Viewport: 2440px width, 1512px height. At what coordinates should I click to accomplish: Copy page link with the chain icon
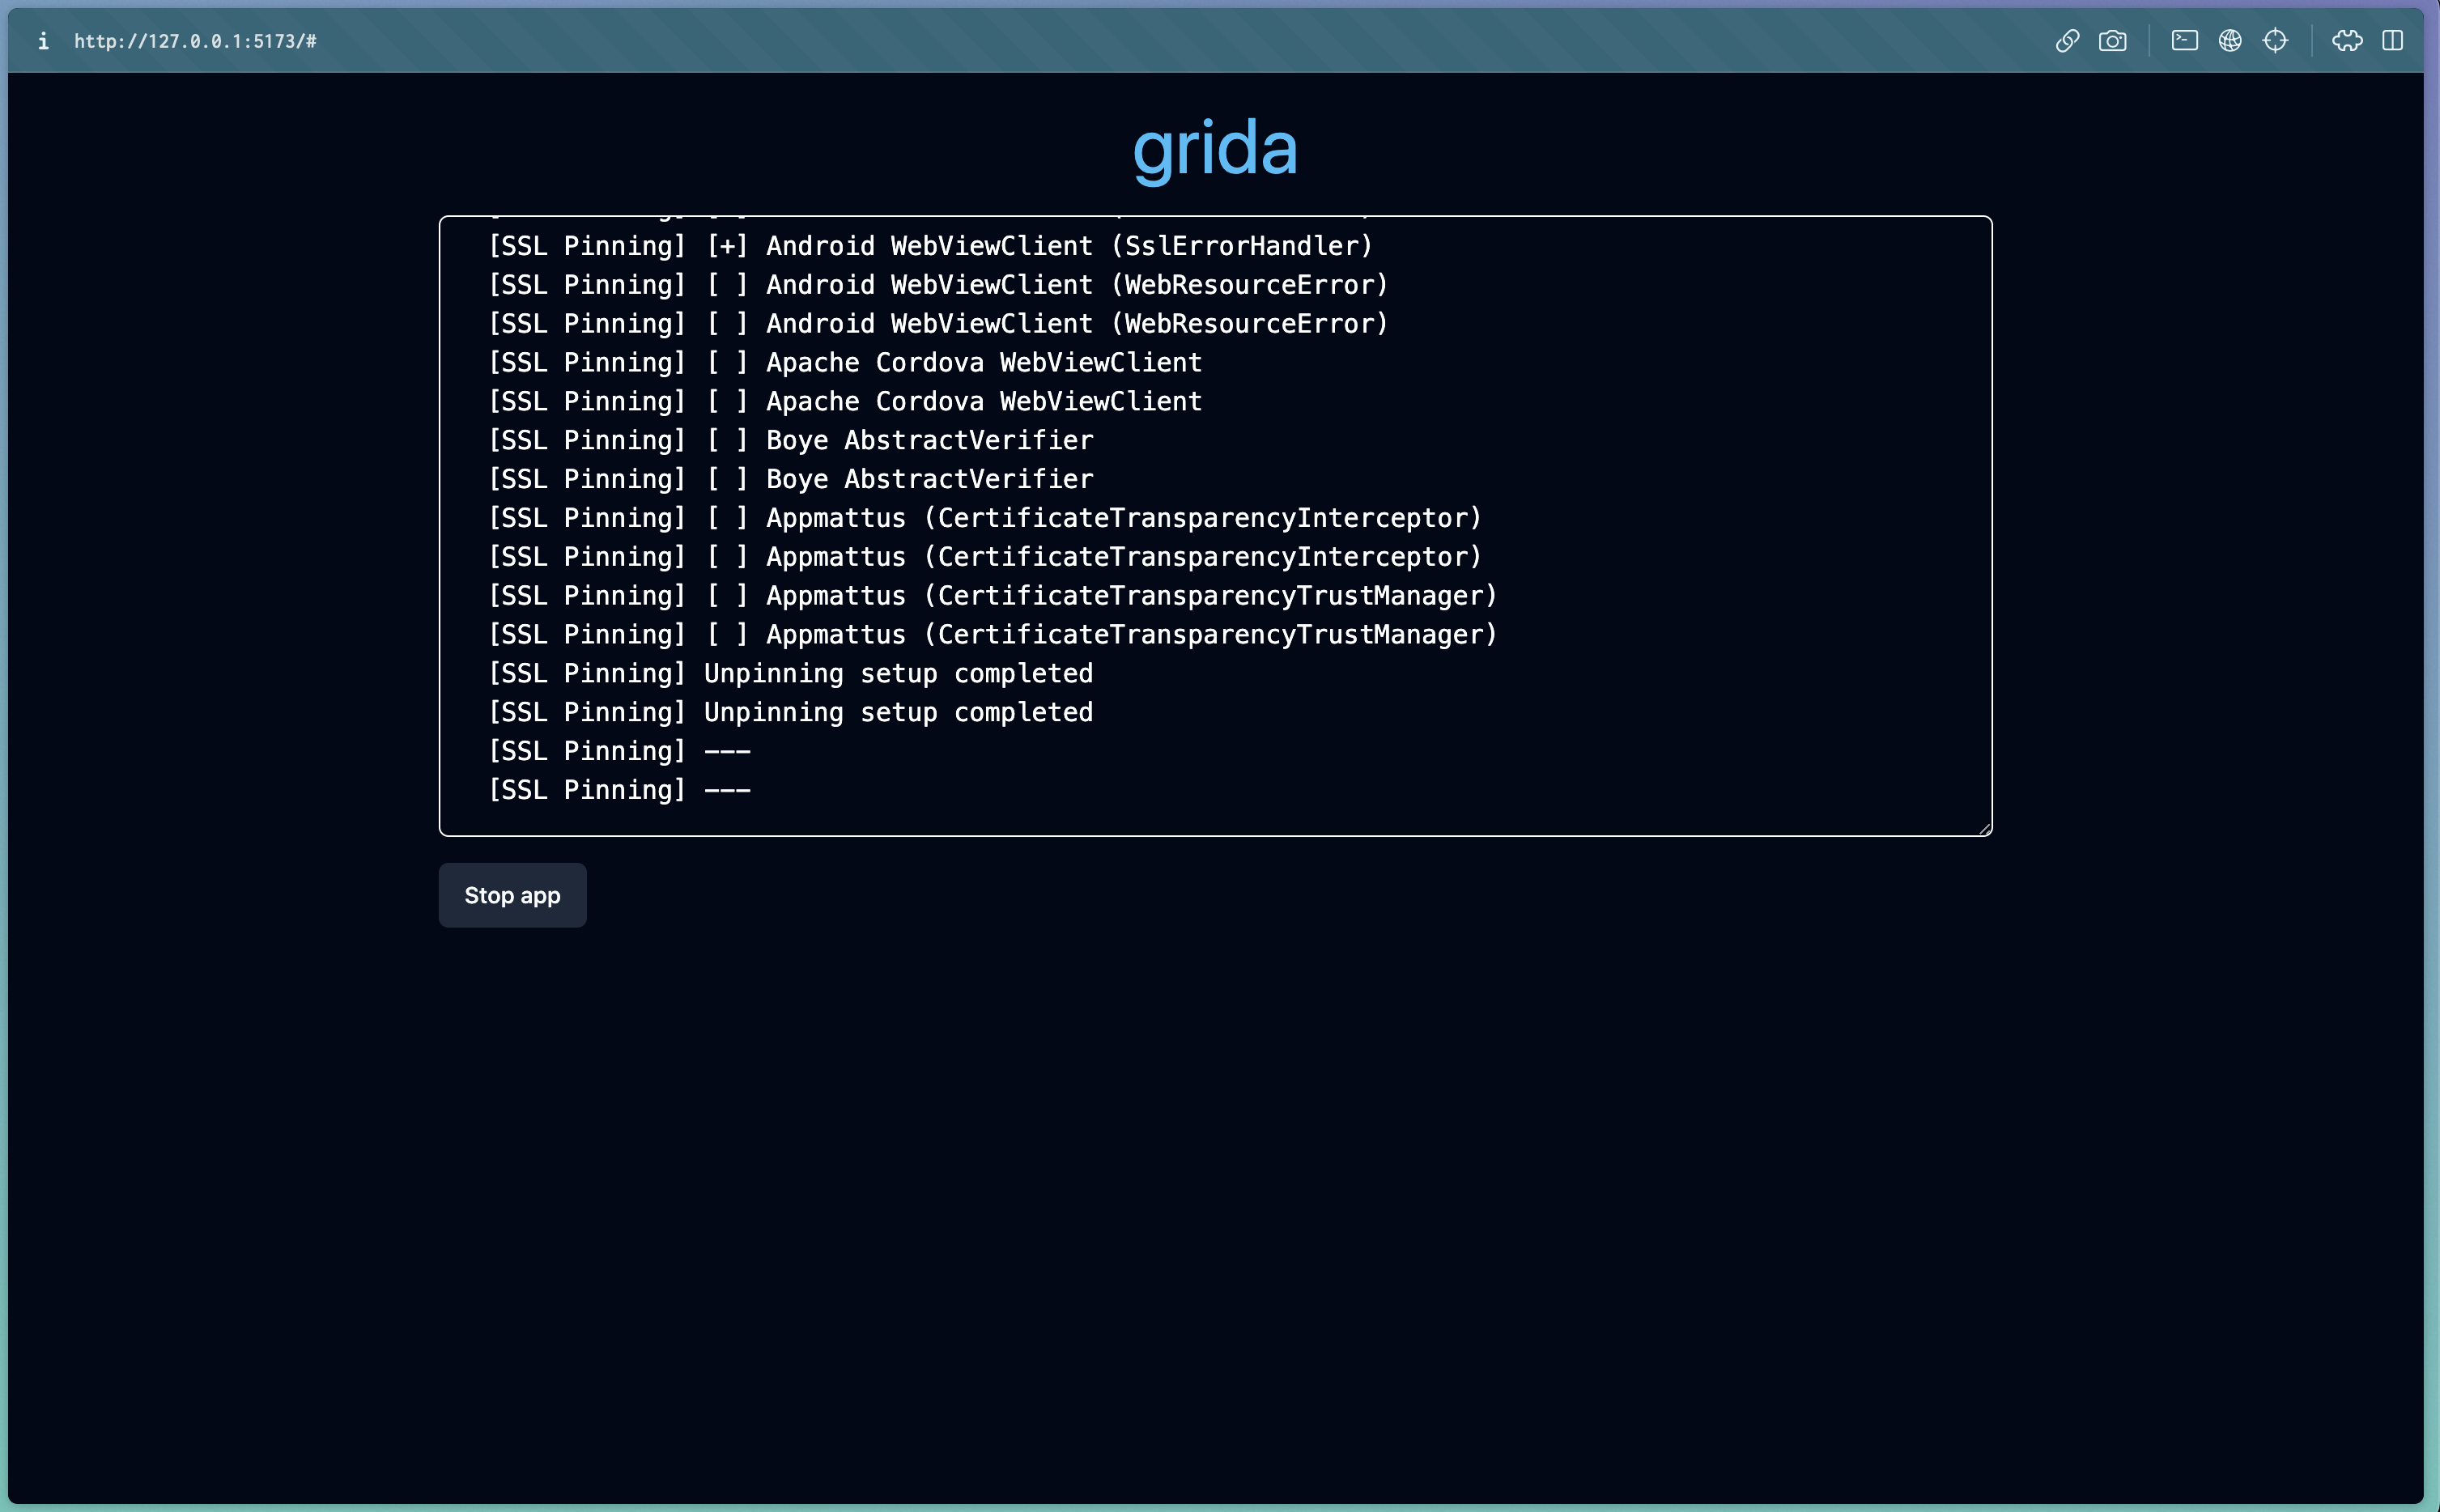point(2067,41)
